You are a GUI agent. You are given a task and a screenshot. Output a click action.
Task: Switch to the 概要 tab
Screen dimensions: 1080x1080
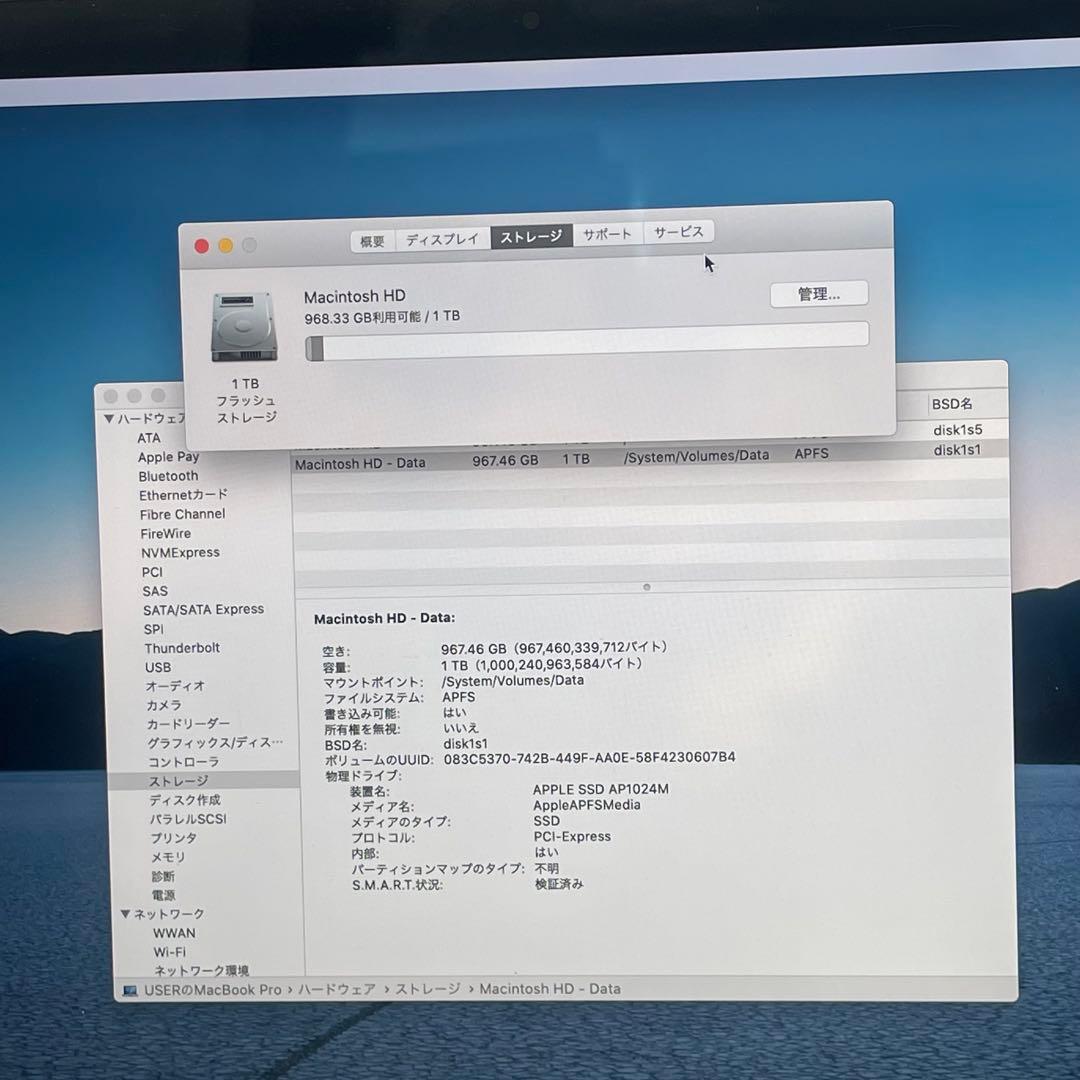(373, 236)
